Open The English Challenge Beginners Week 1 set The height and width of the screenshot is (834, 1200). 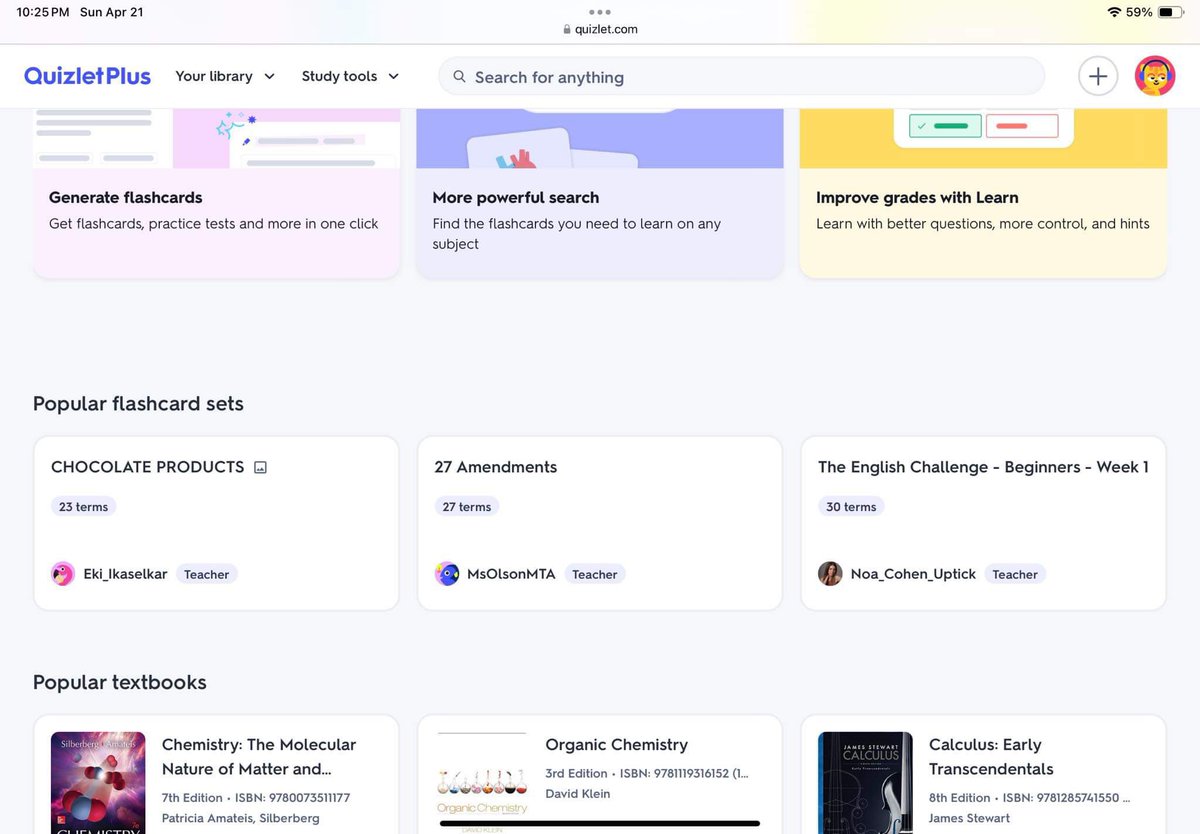point(983,523)
